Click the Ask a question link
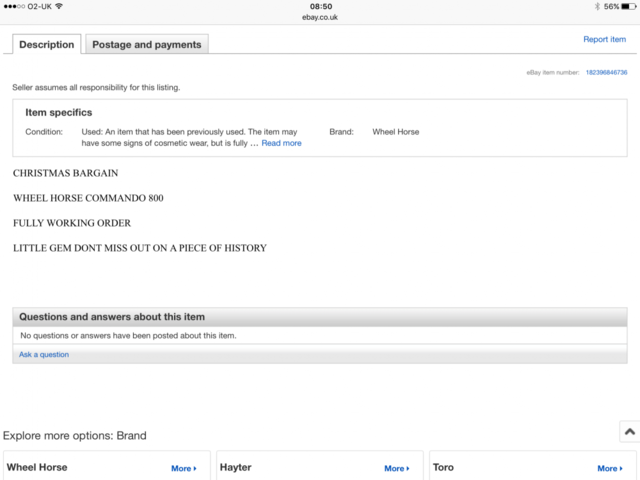The height and width of the screenshot is (480, 640). coord(44,355)
